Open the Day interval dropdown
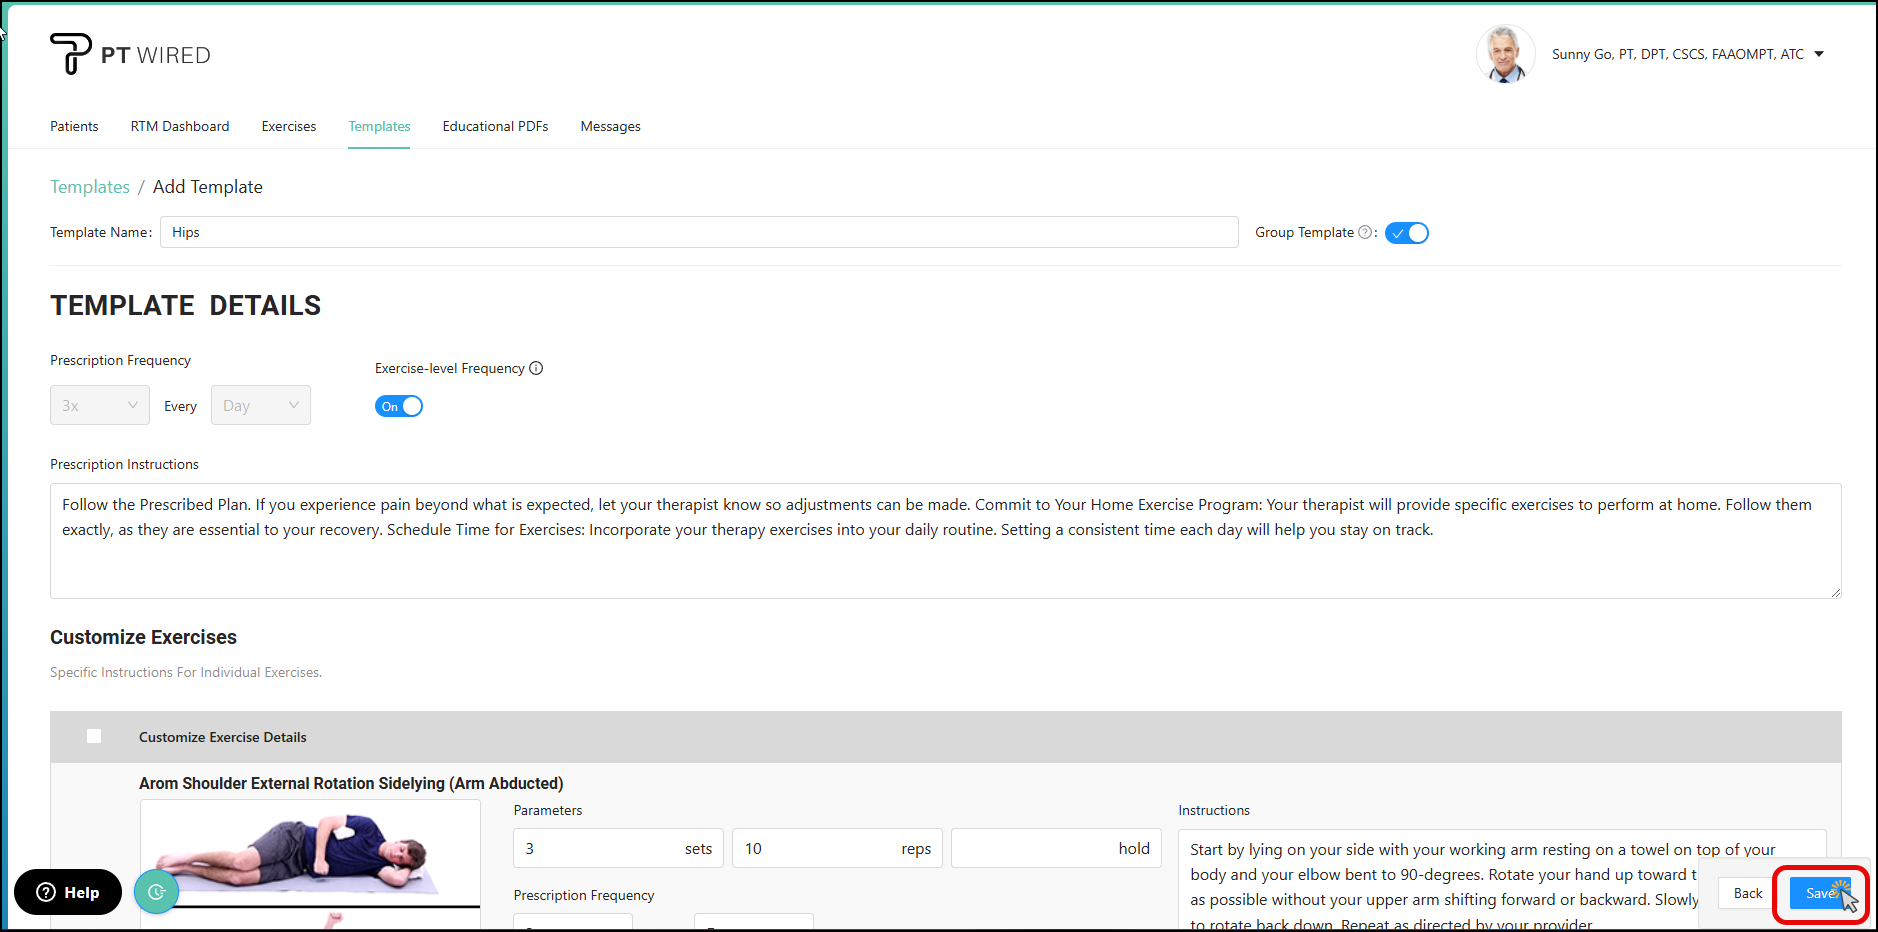Screen dimensions: 1878x932 (261, 405)
